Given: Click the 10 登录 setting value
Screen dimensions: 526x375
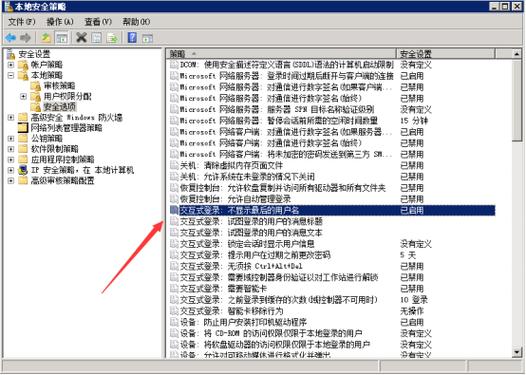Looking at the screenshot, I should pos(414,300).
